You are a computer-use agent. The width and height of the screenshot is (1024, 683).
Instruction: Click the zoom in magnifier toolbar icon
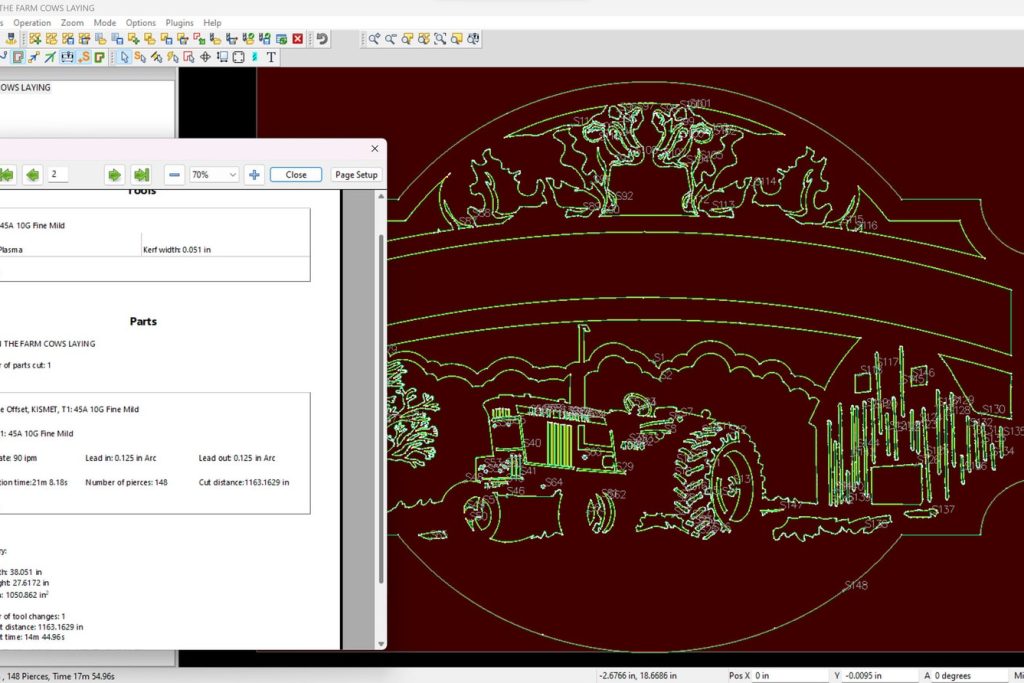374,39
